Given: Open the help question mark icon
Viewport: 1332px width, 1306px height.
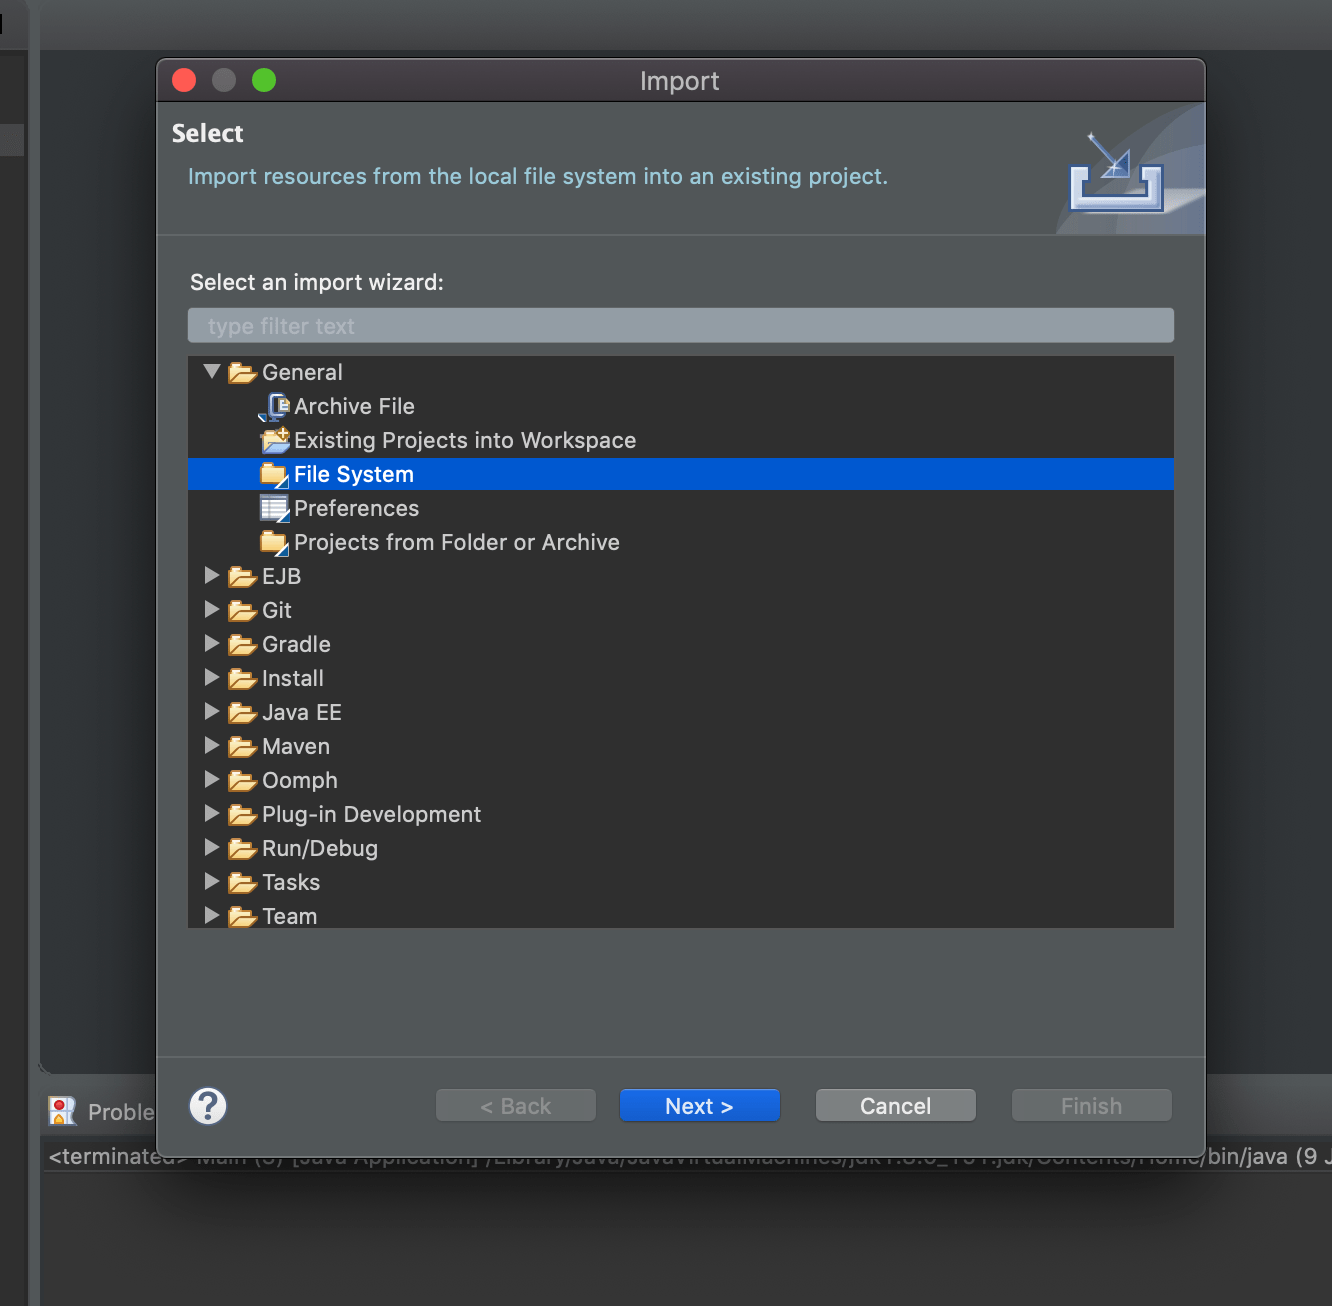Looking at the screenshot, I should click(x=207, y=1106).
